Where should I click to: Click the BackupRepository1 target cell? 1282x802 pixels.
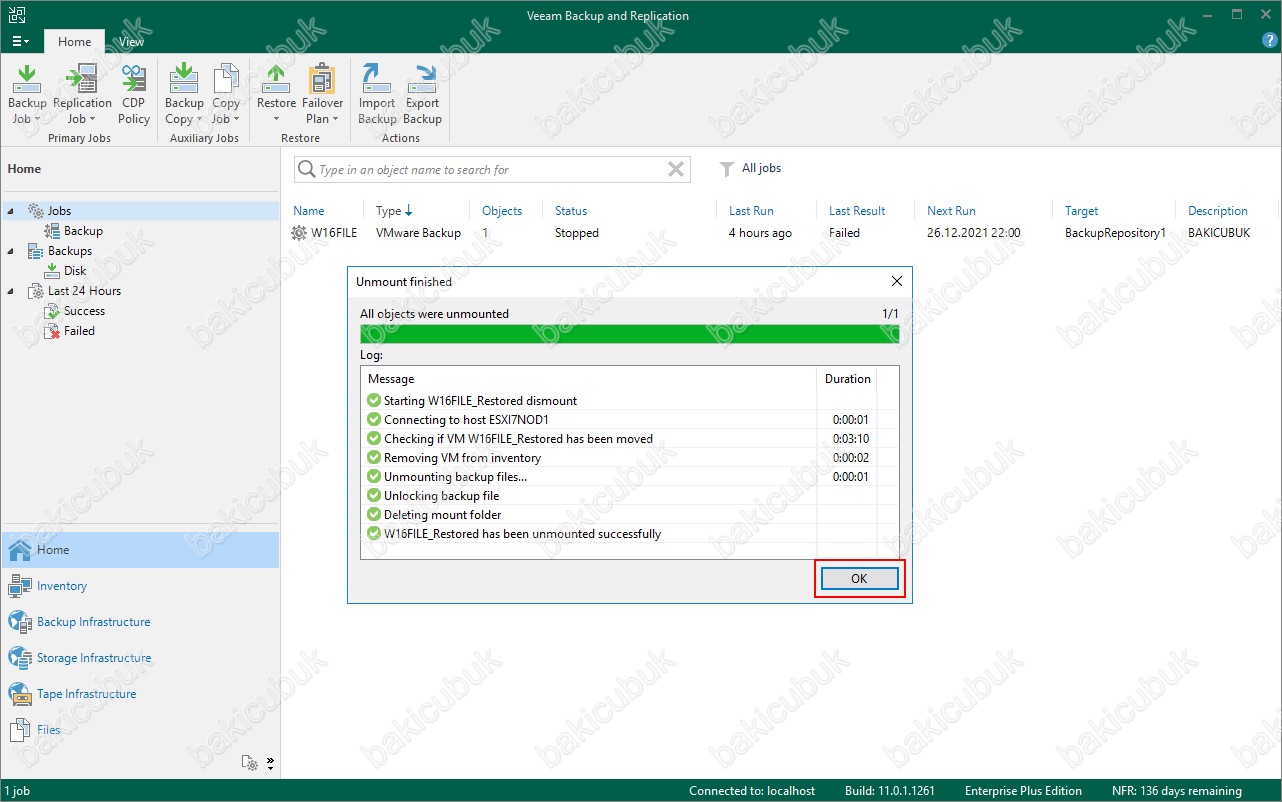coord(1115,233)
